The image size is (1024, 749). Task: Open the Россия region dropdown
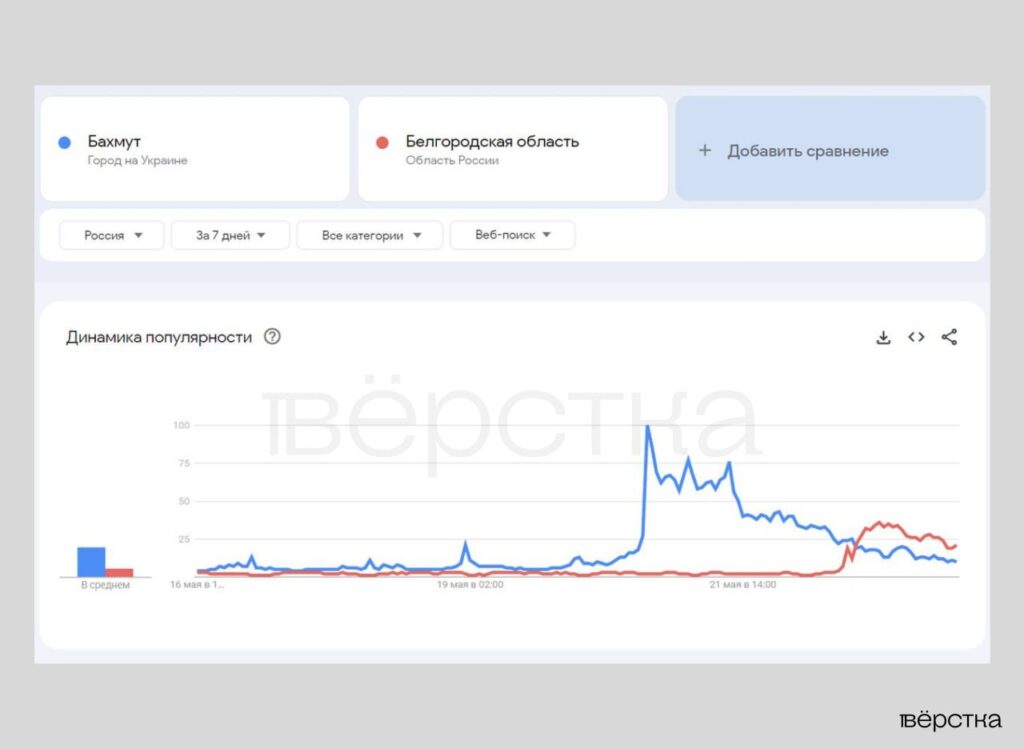point(111,235)
